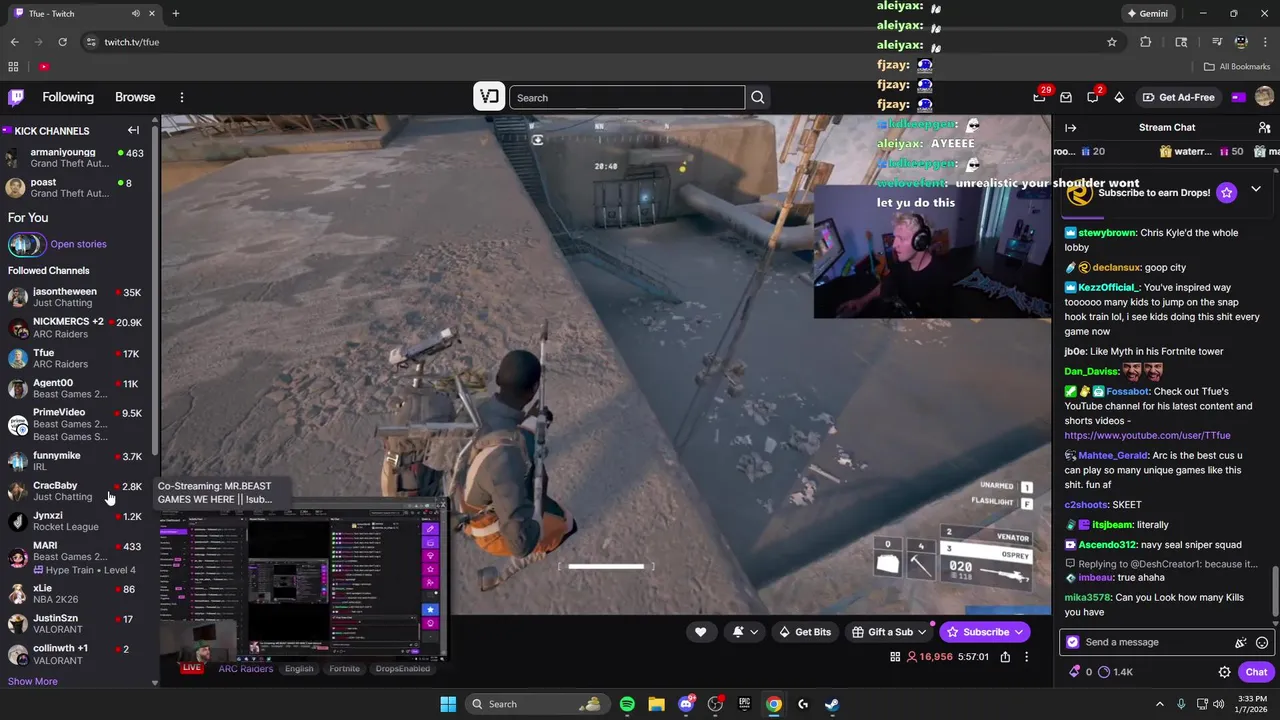
Task: Click the search magnifier button
Action: pos(758,97)
